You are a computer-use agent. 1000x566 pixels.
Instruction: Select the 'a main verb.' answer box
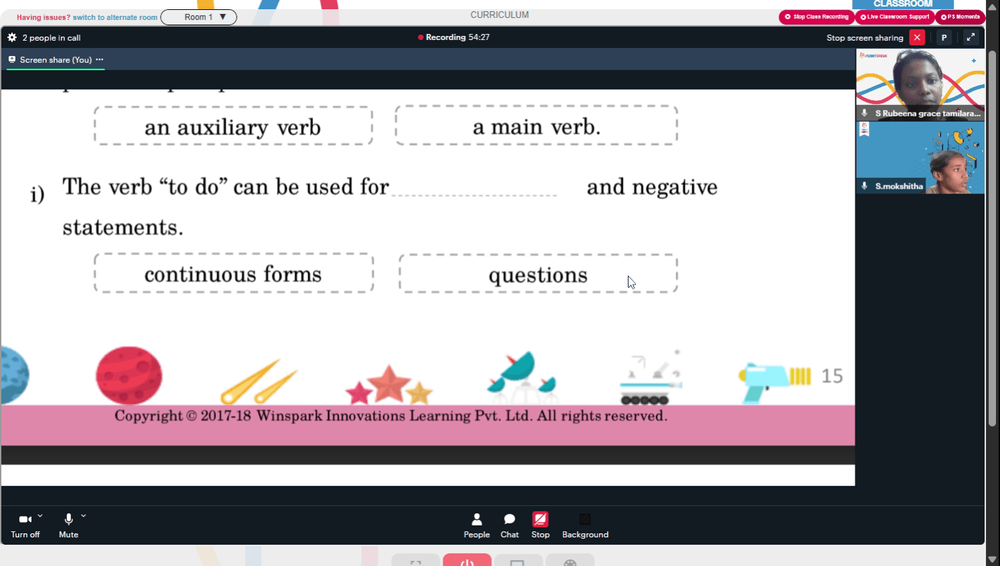[536, 126]
